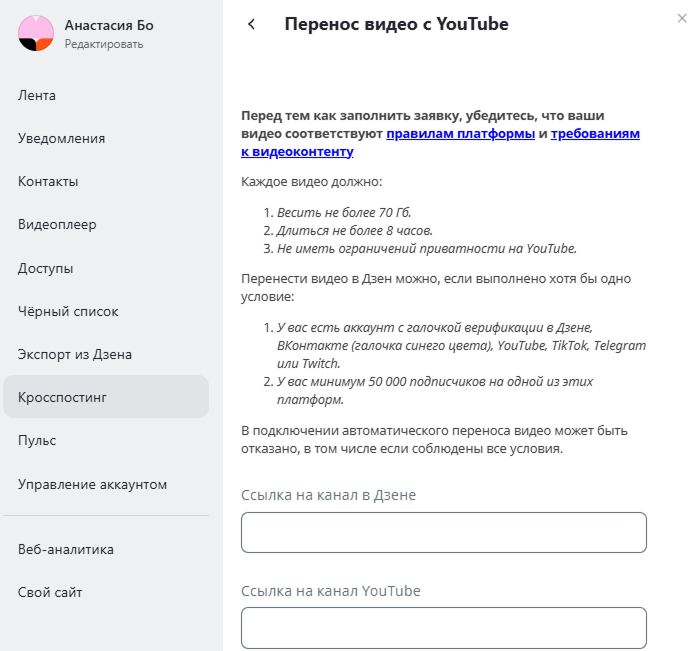The image size is (691, 651).
Task: Click the back arrow beside the page title
Action: tap(252, 25)
